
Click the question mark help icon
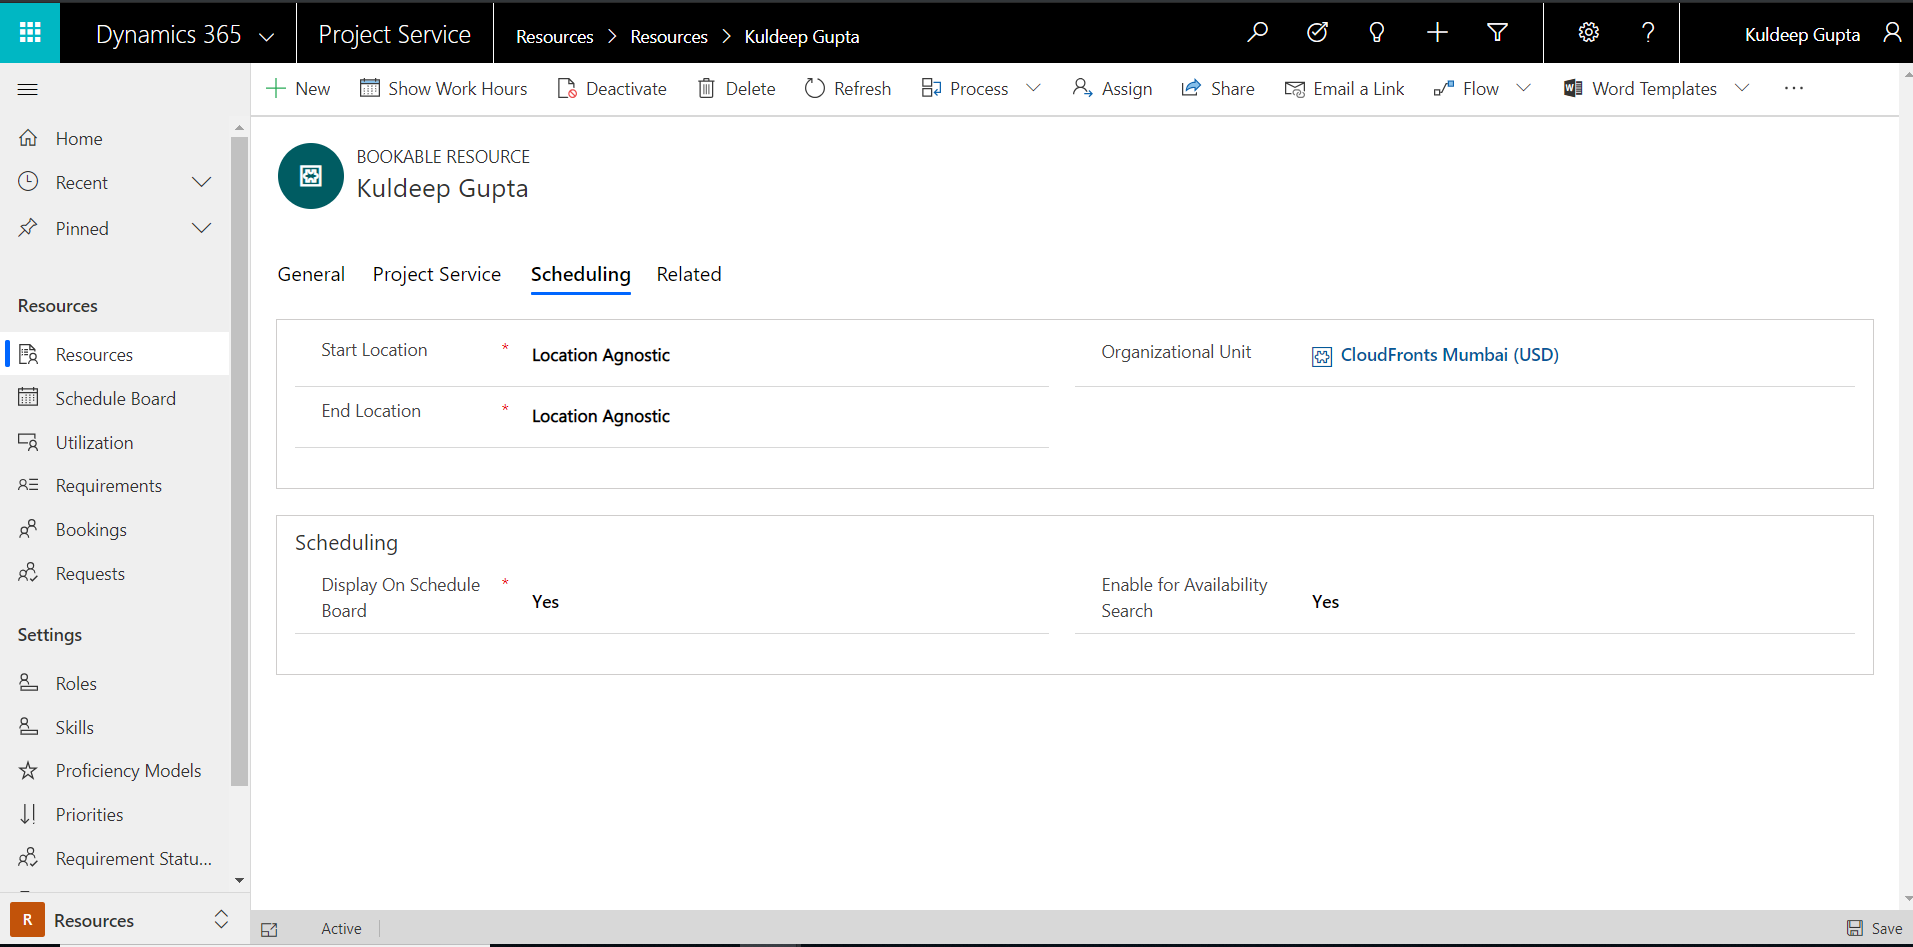click(x=1648, y=33)
